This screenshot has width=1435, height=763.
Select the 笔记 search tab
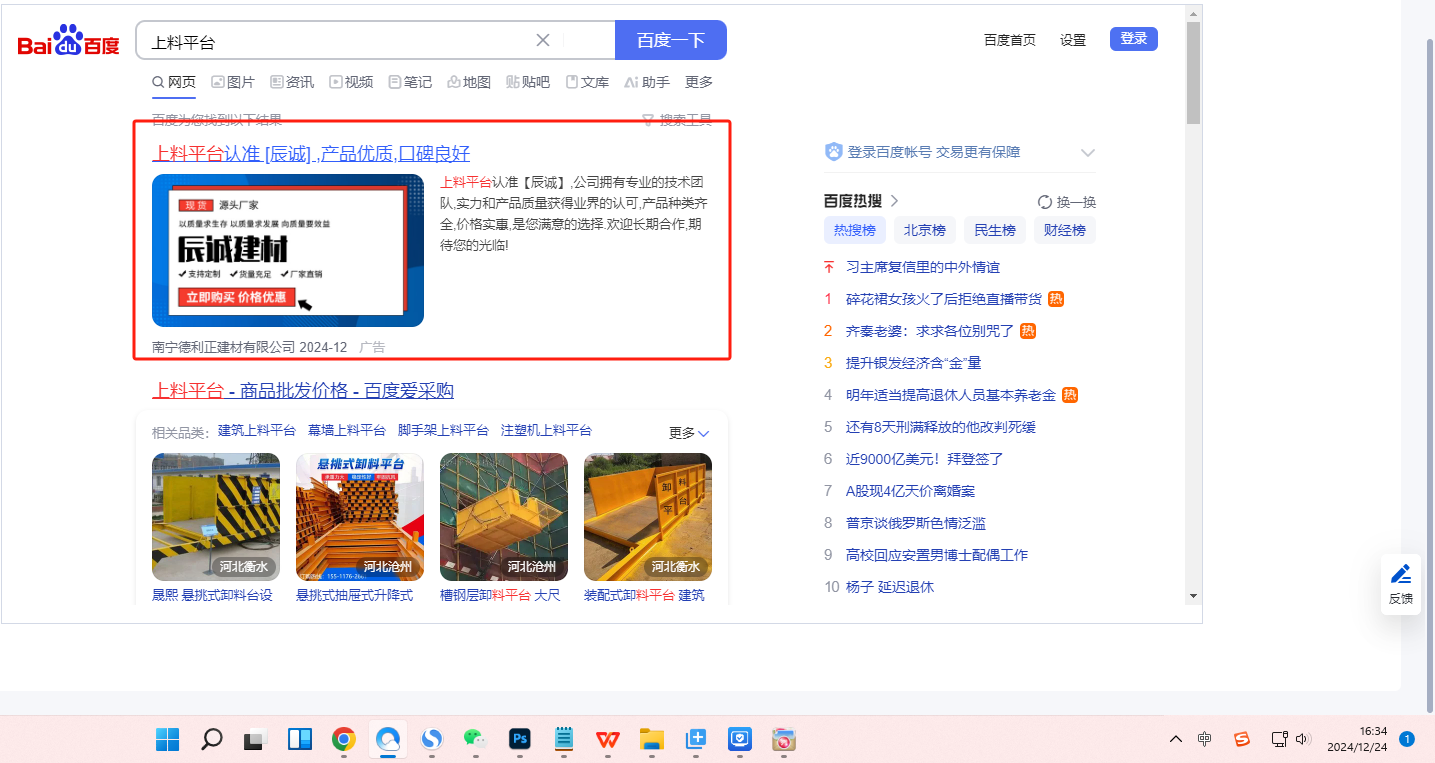(410, 82)
